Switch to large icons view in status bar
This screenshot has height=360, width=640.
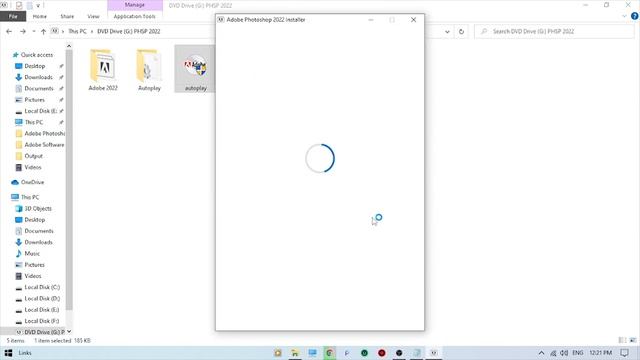(633, 340)
